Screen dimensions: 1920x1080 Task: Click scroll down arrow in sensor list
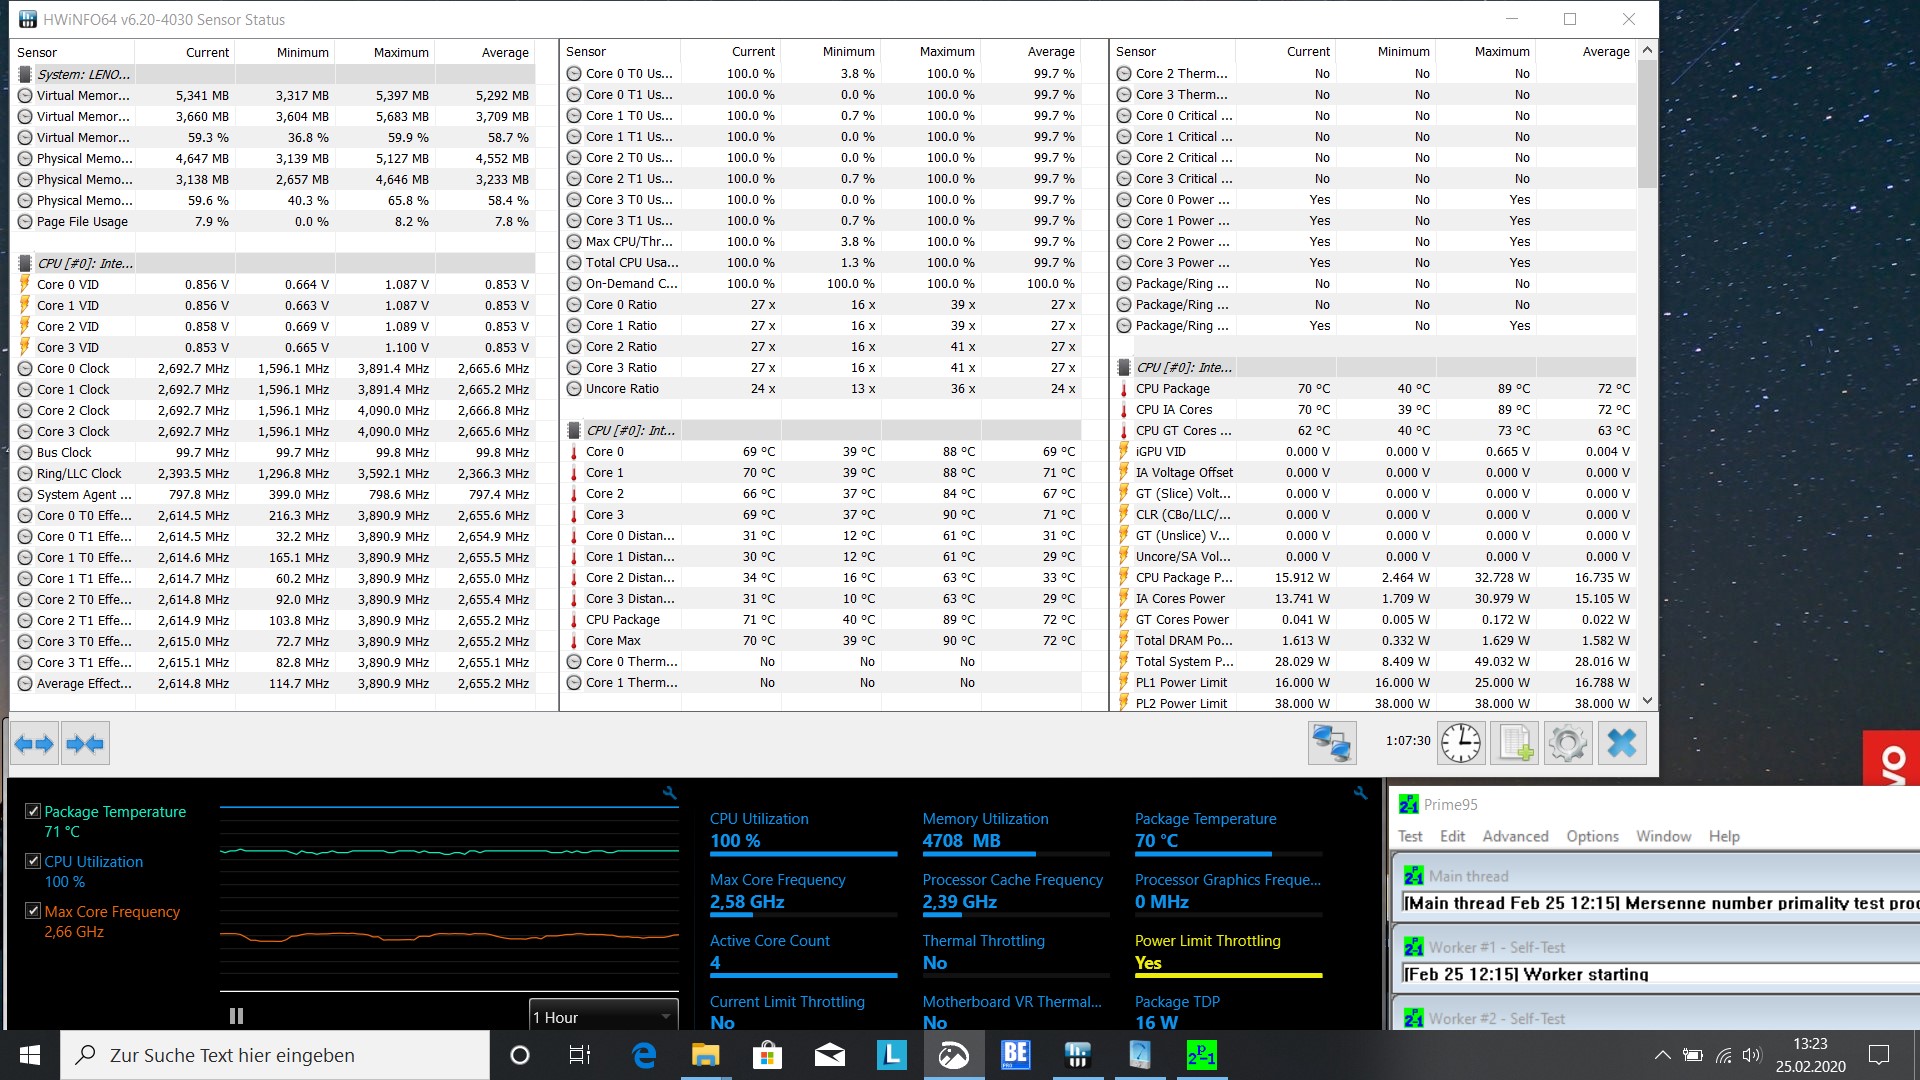1647,701
